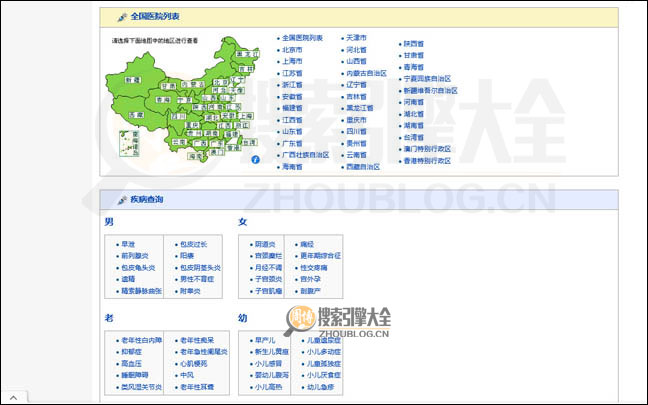
Task: Go to the 辽宁省 link
Action: tap(356, 85)
